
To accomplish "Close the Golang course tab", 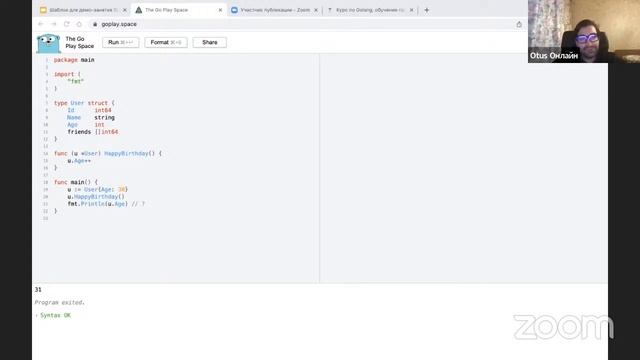I will [x=411, y=10].
